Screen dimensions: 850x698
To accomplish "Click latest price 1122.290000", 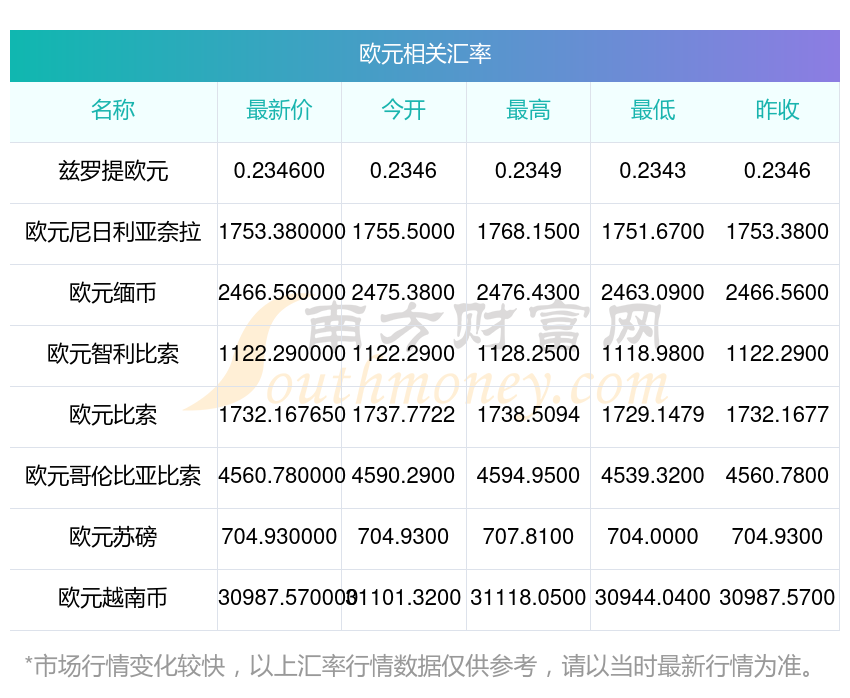I will tap(282, 354).
